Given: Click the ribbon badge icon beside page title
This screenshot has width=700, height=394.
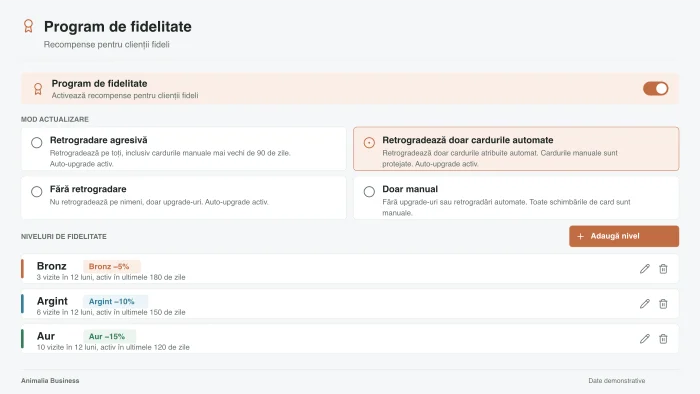Looking at the screenshot, I should [x=28, y=26].
